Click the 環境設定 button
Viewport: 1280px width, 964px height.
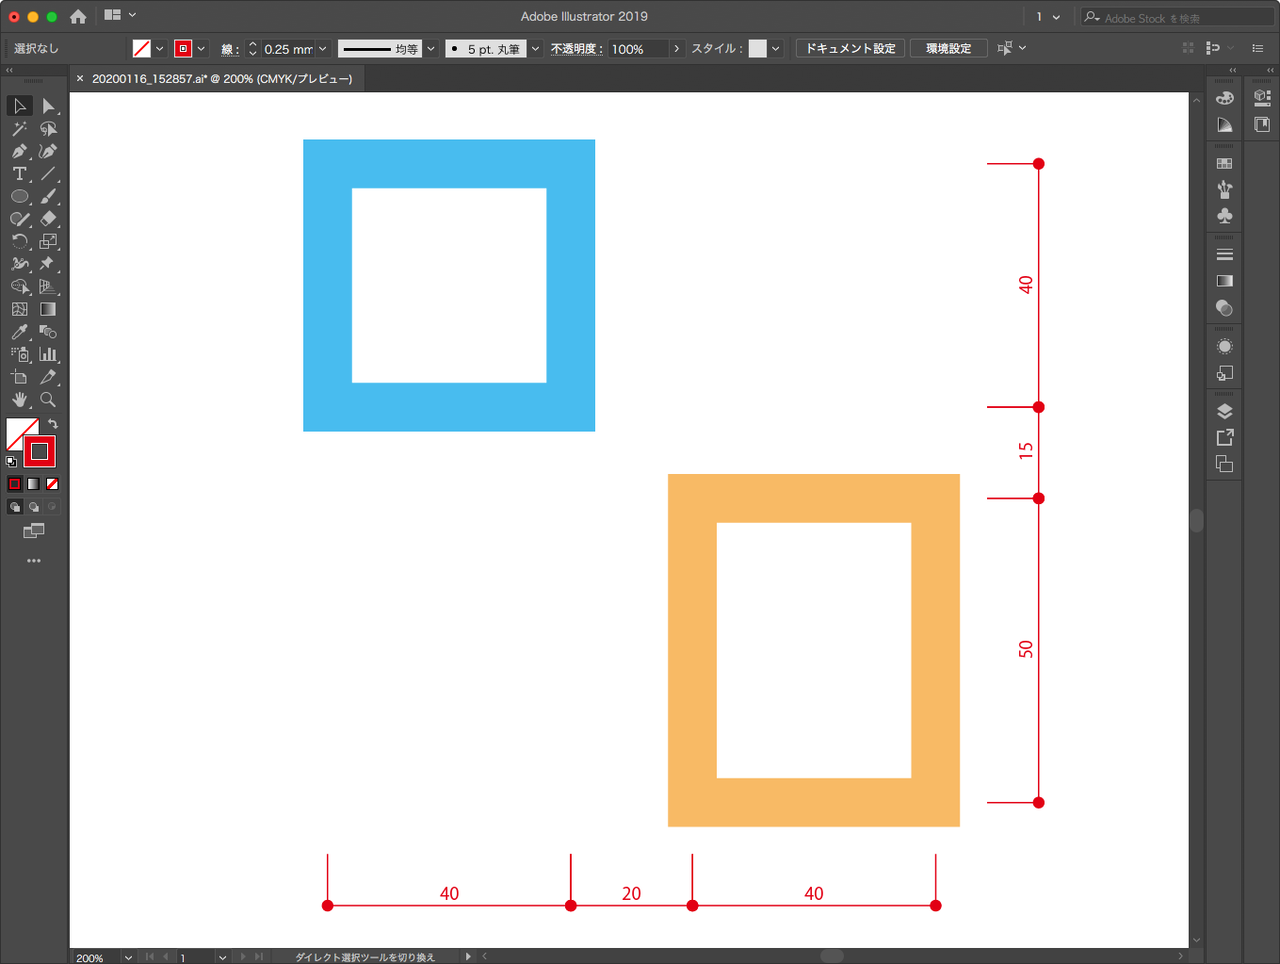coord(948,48)
